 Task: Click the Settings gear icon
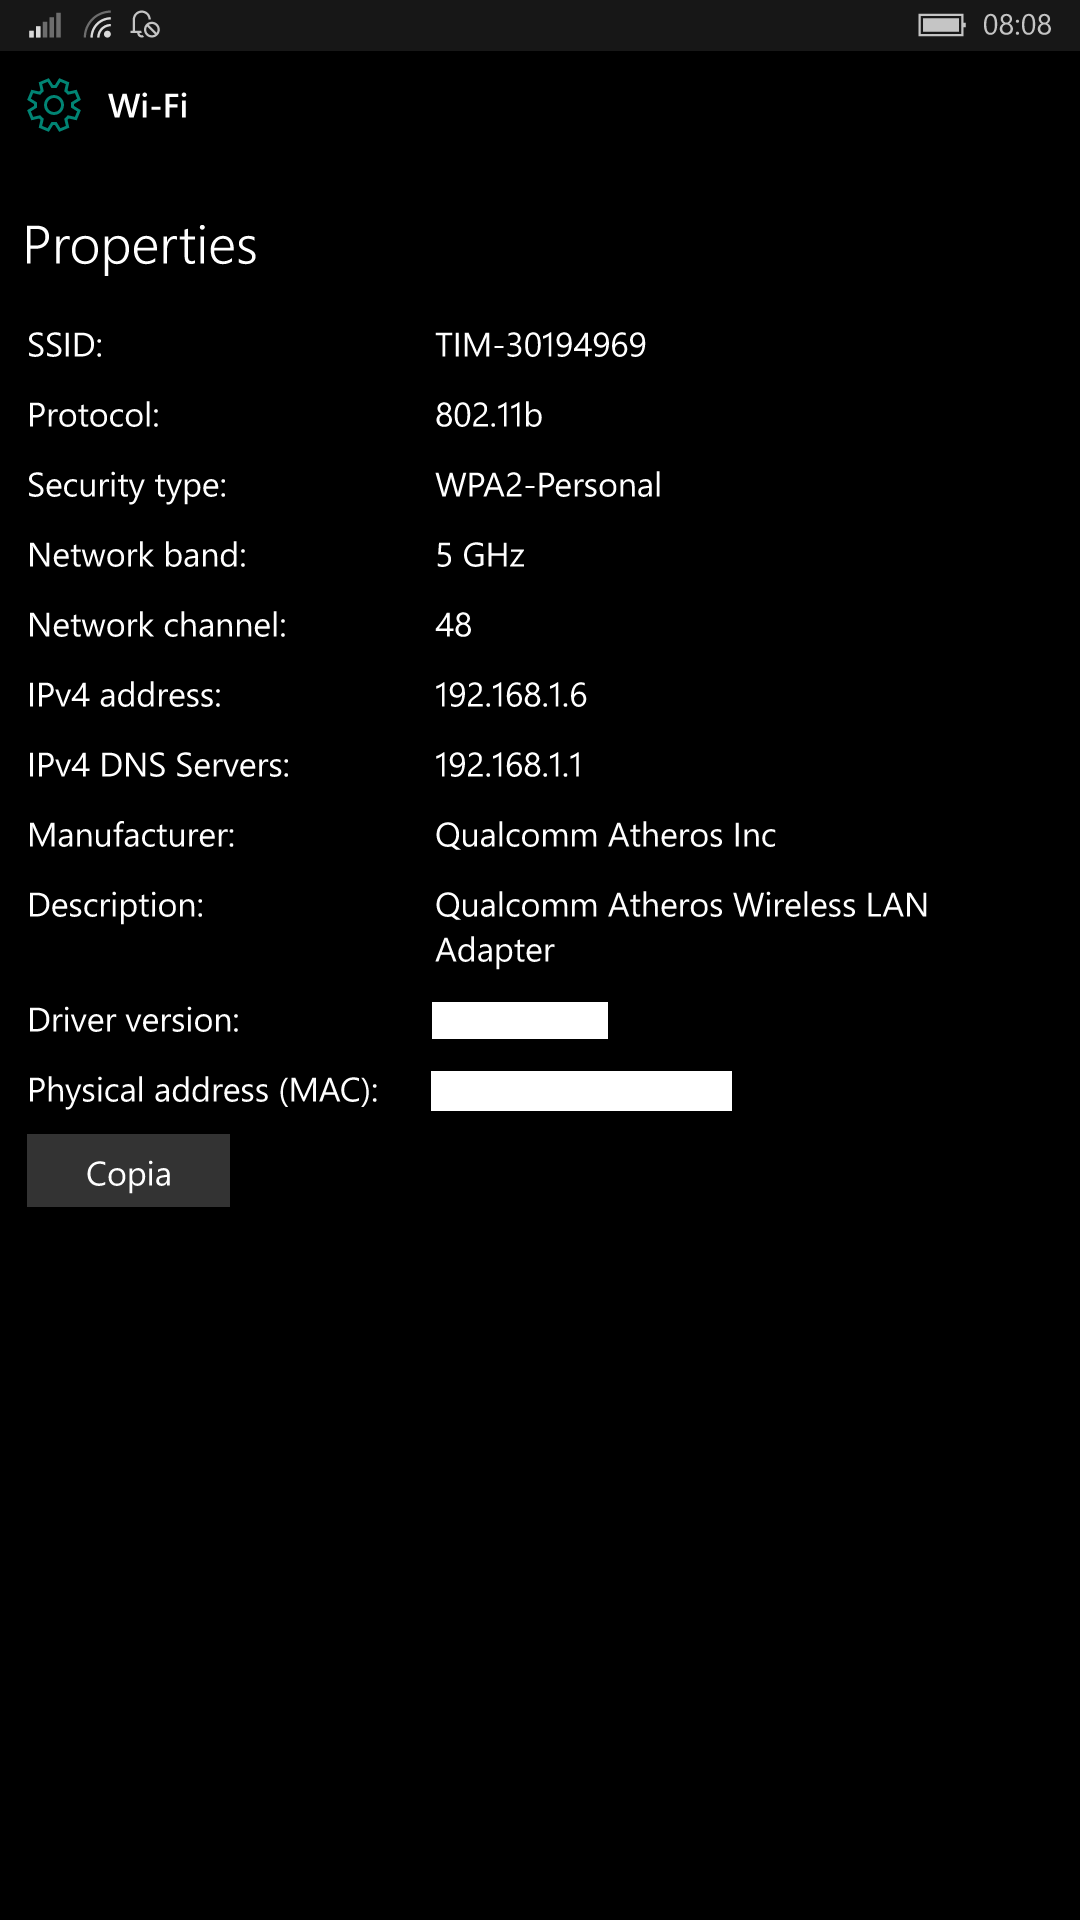54,105
